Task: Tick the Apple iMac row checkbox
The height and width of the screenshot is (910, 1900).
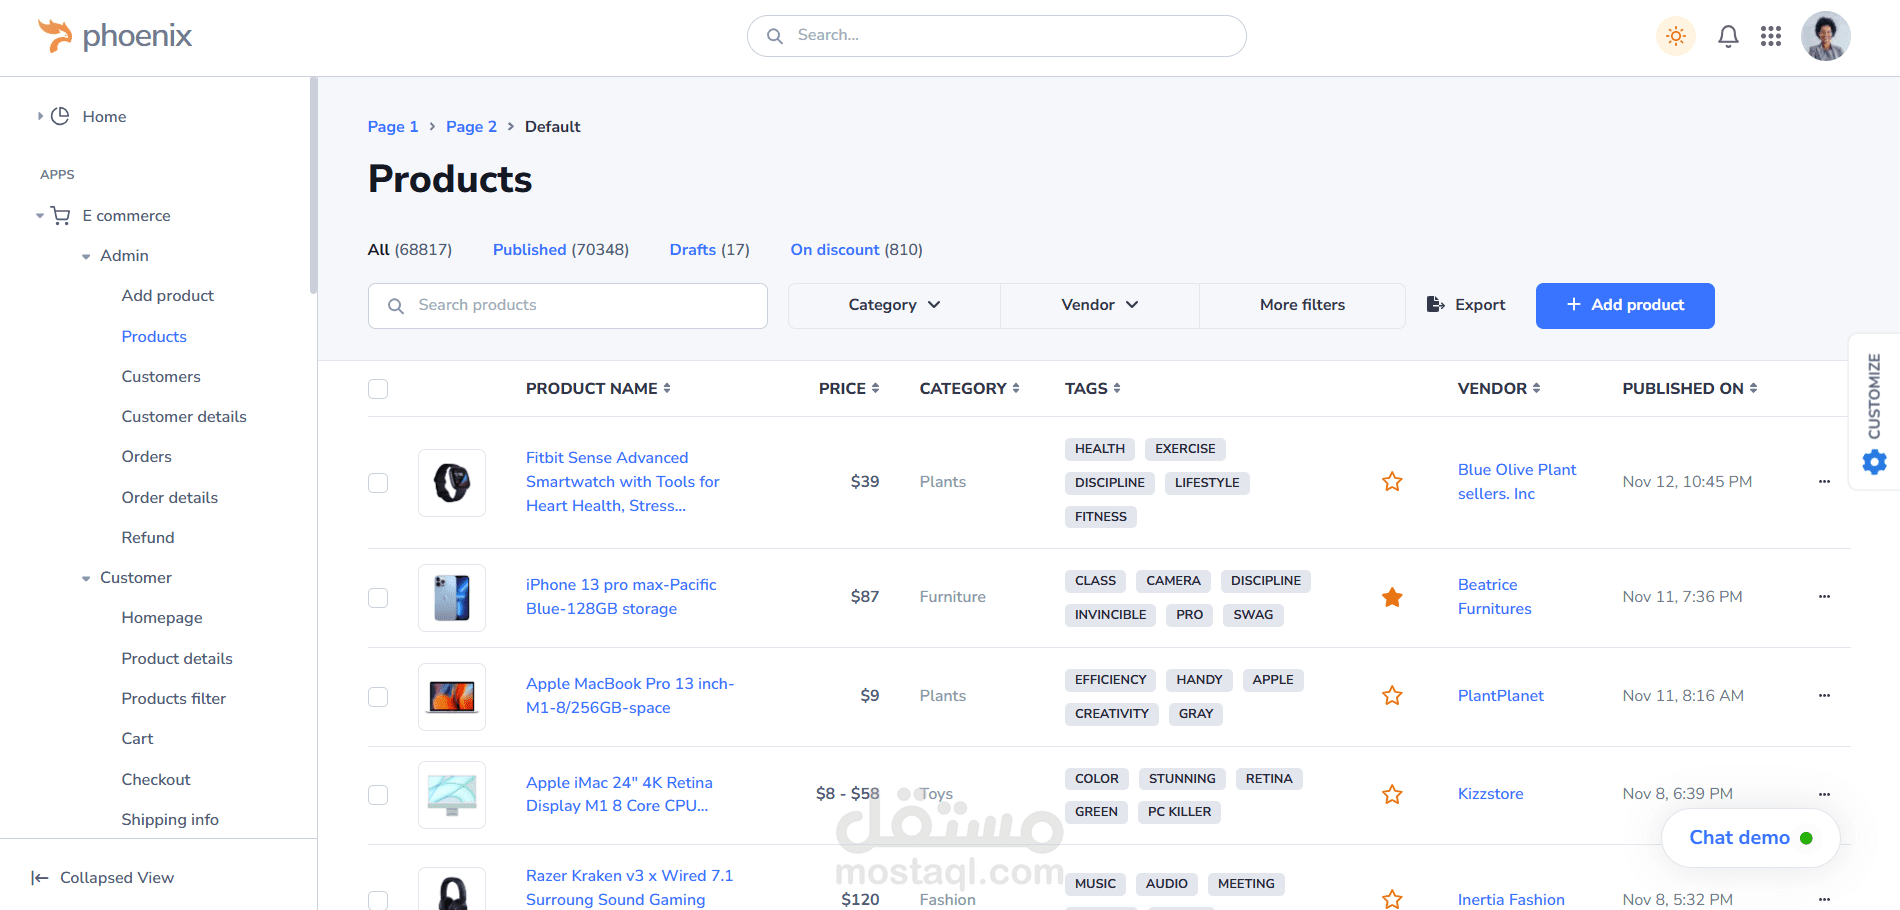Action: point(378,794)
